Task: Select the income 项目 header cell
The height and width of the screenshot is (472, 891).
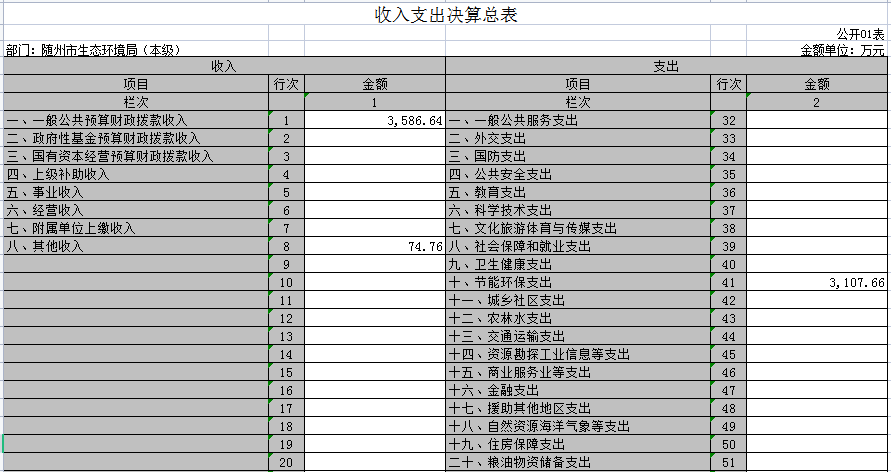Action: [136, 84]
